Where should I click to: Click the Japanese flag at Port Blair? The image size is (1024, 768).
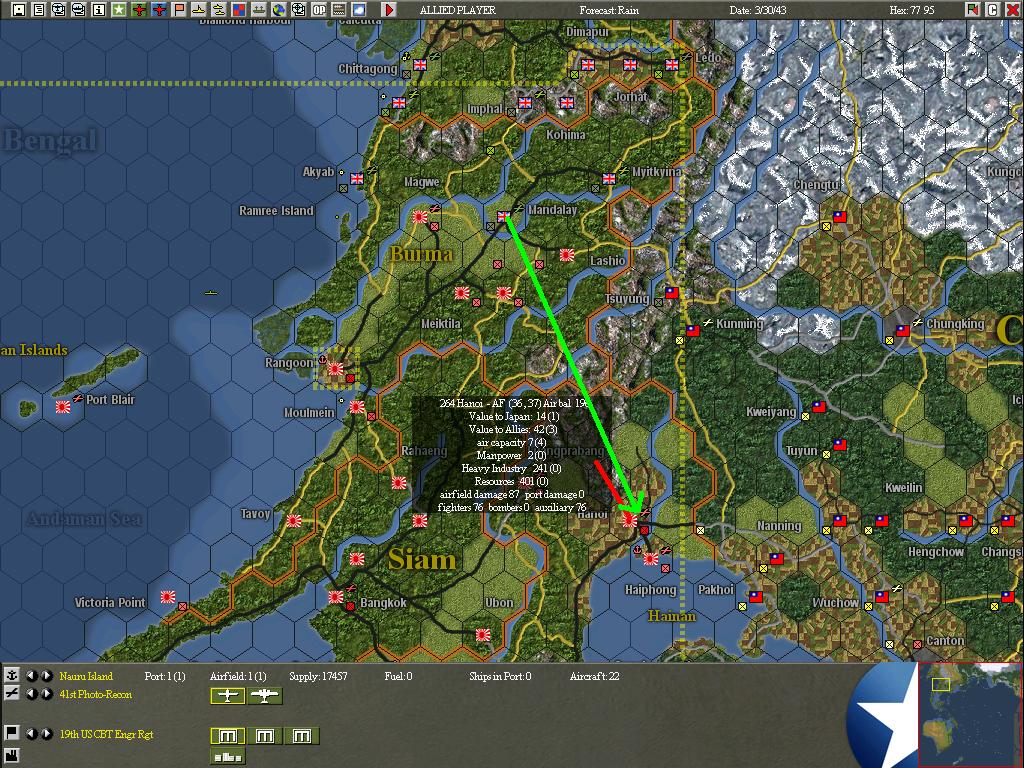(x=63, y=406)
